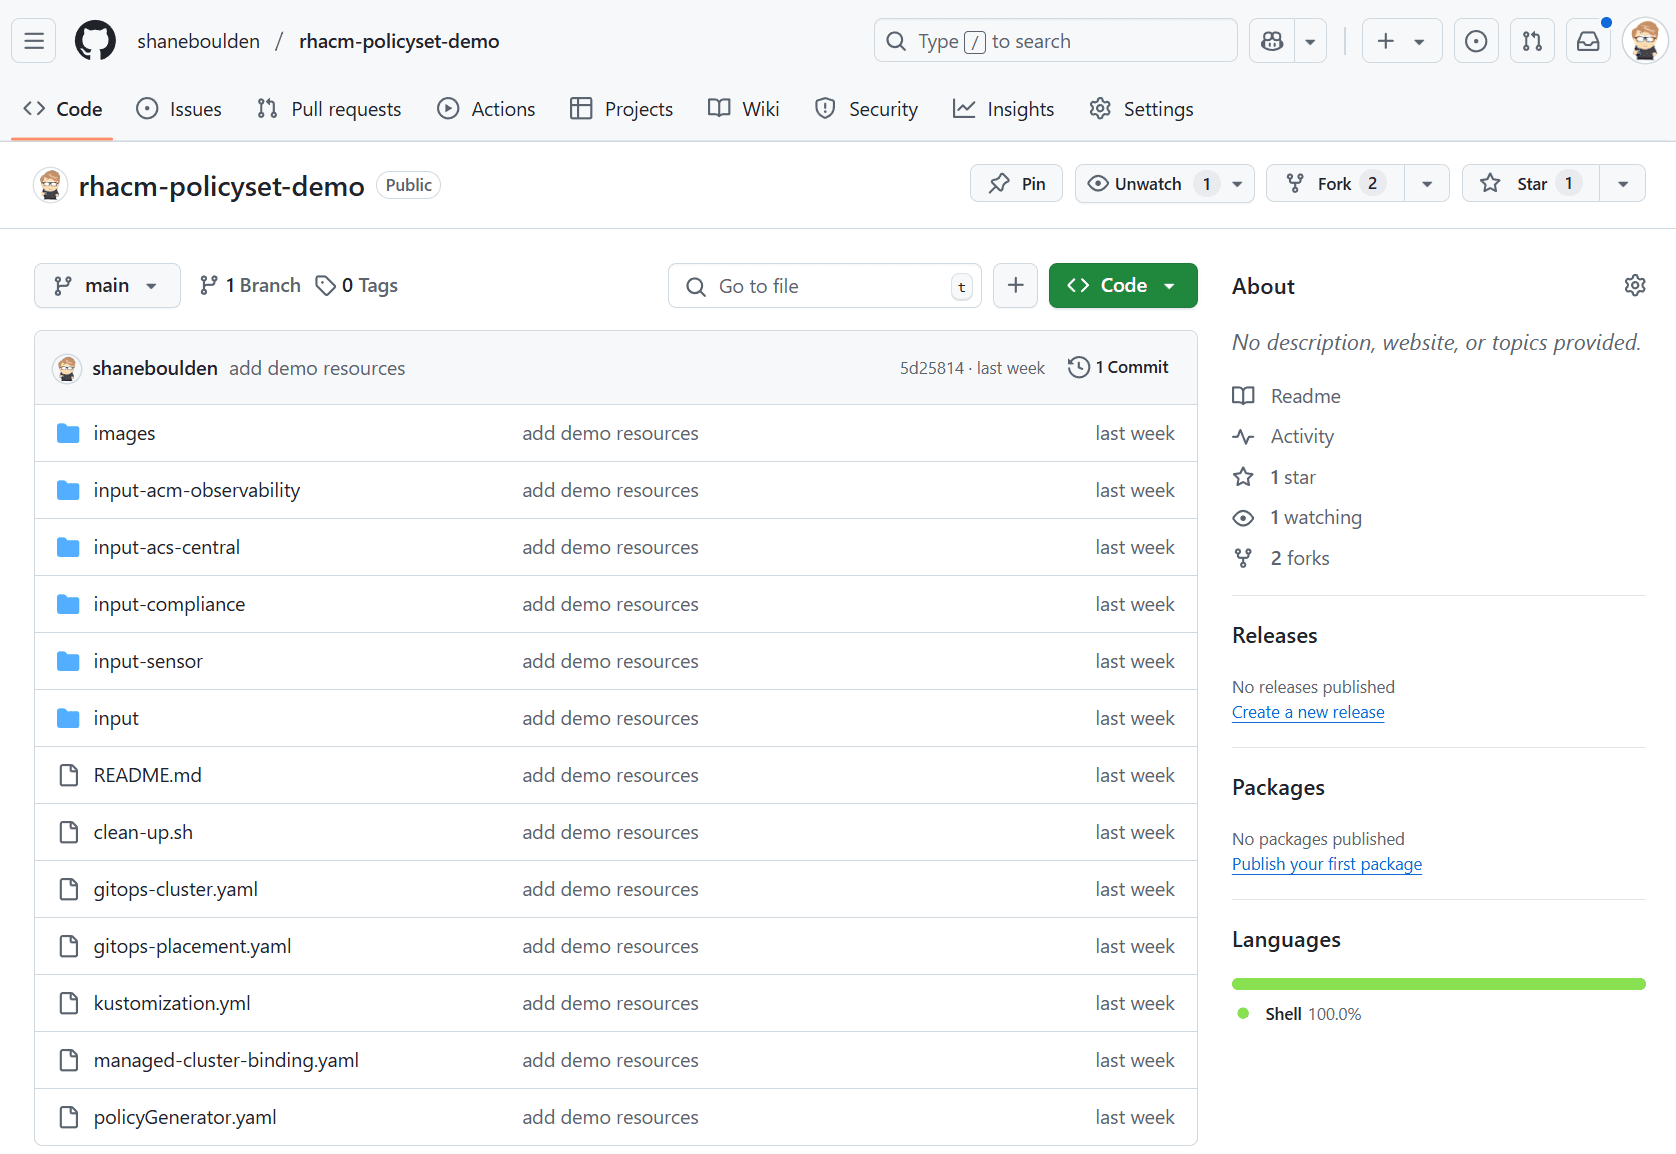This screenshot has width=1676, height=1154.
Task: Open the input-acs-central folder
Action: point(167,548)
